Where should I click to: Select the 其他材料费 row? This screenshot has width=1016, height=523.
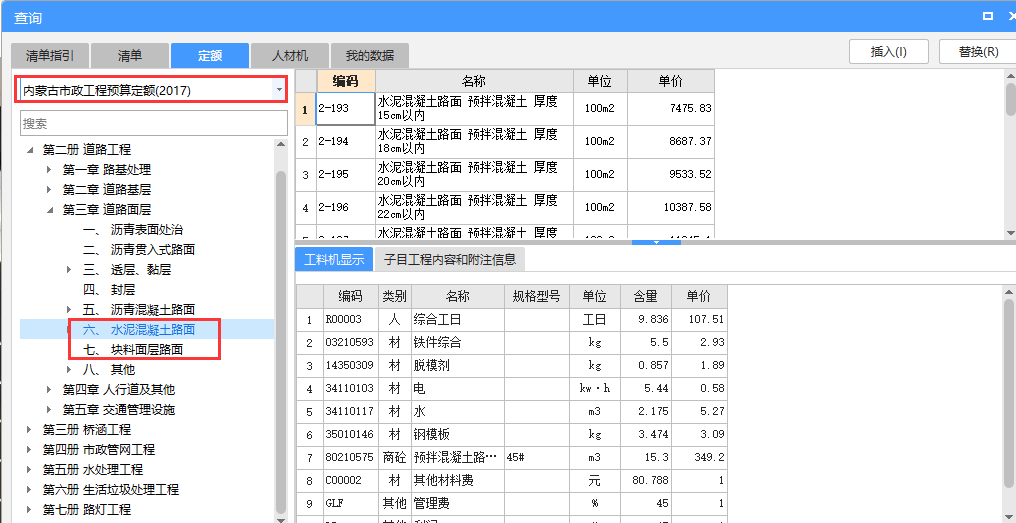pyautogui.click(x=512, y=481)
